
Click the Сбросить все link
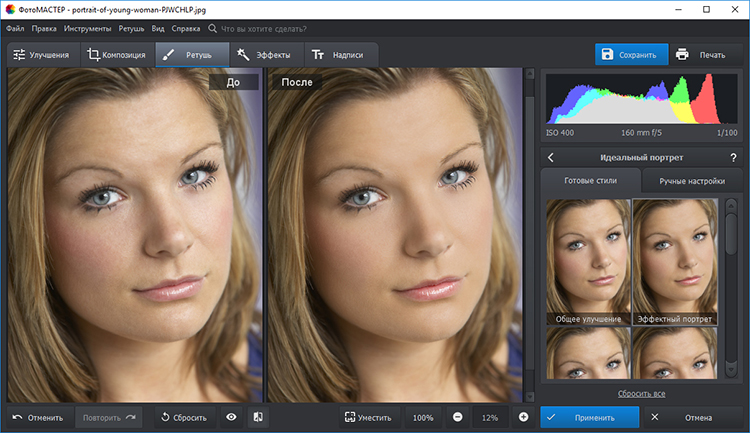click(x=641, y=394)
